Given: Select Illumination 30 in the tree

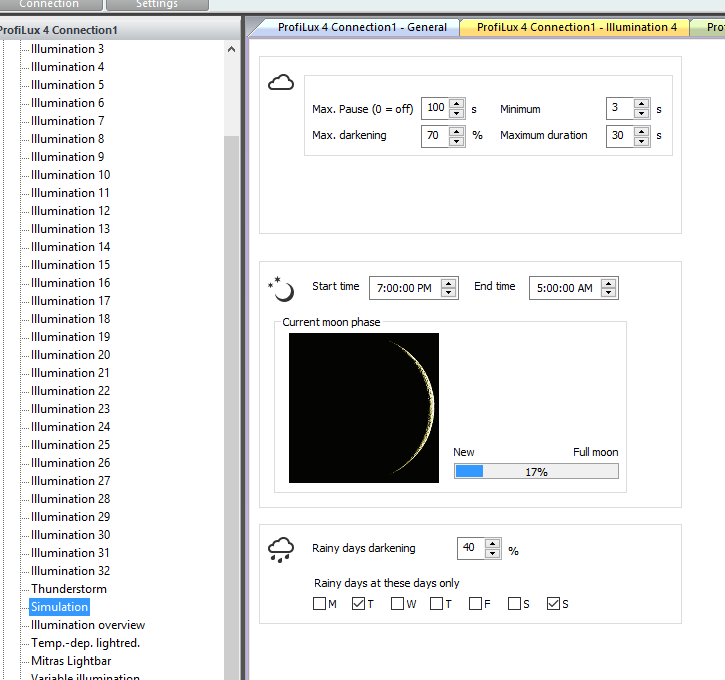Looking at the screenshot, I should coord(70,535).
